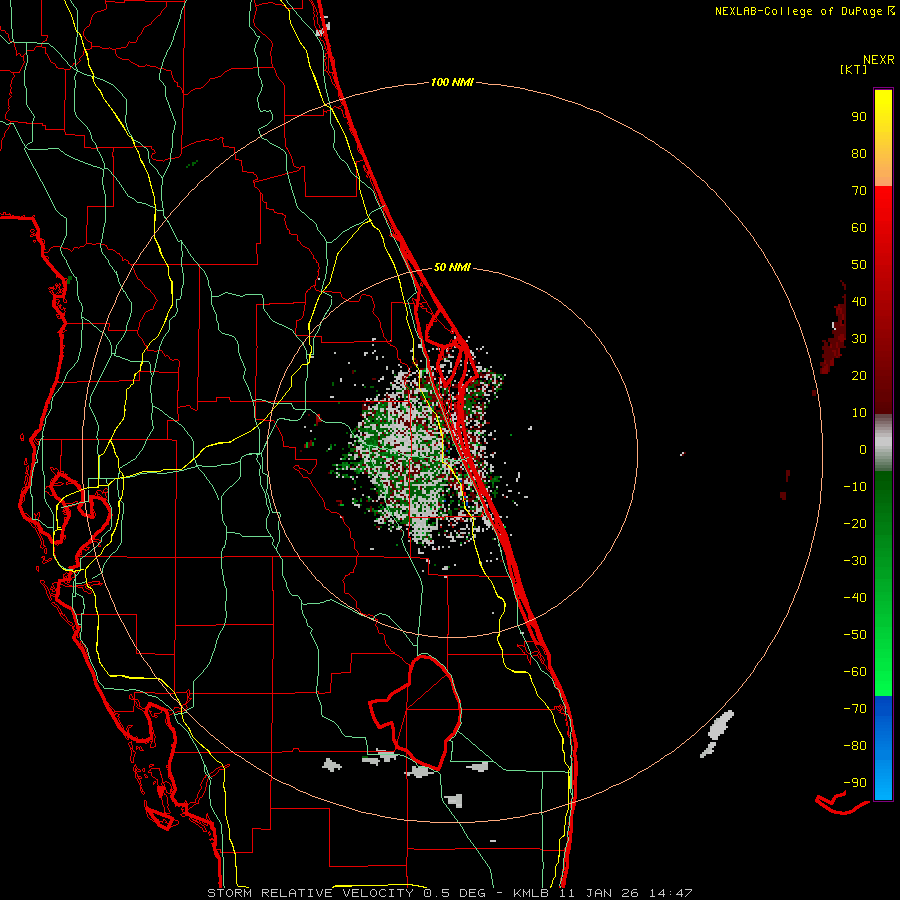Viewport: 900px width, 900px height.
Task: Click the bright green segment of the color bar
Action: coord(883,660)
